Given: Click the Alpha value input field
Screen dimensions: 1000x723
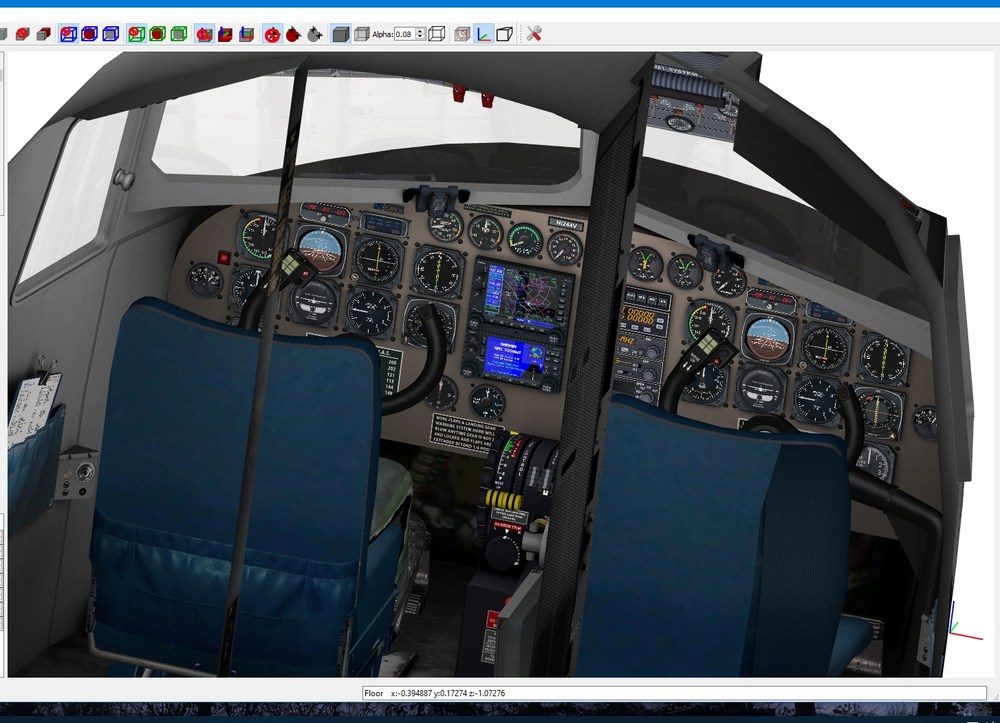Looking at the screenshot, I should click(x=405, y=34).
